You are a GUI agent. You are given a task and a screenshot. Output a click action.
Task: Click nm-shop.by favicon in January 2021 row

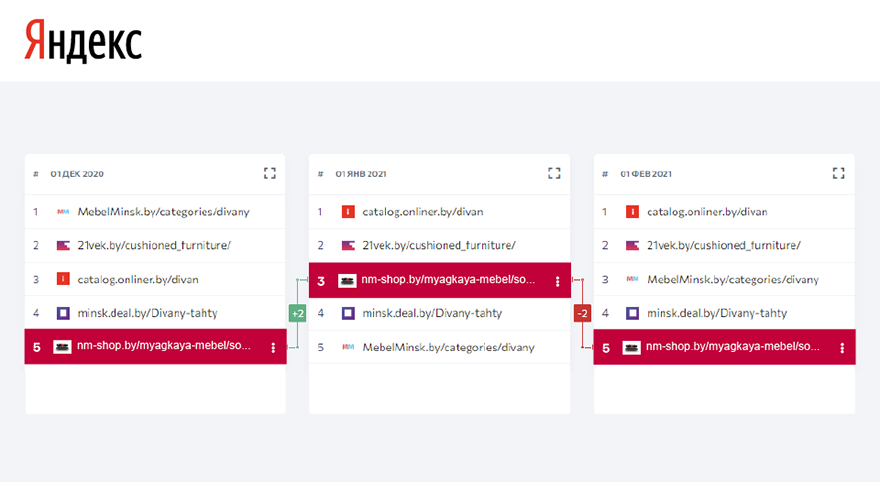347,281
